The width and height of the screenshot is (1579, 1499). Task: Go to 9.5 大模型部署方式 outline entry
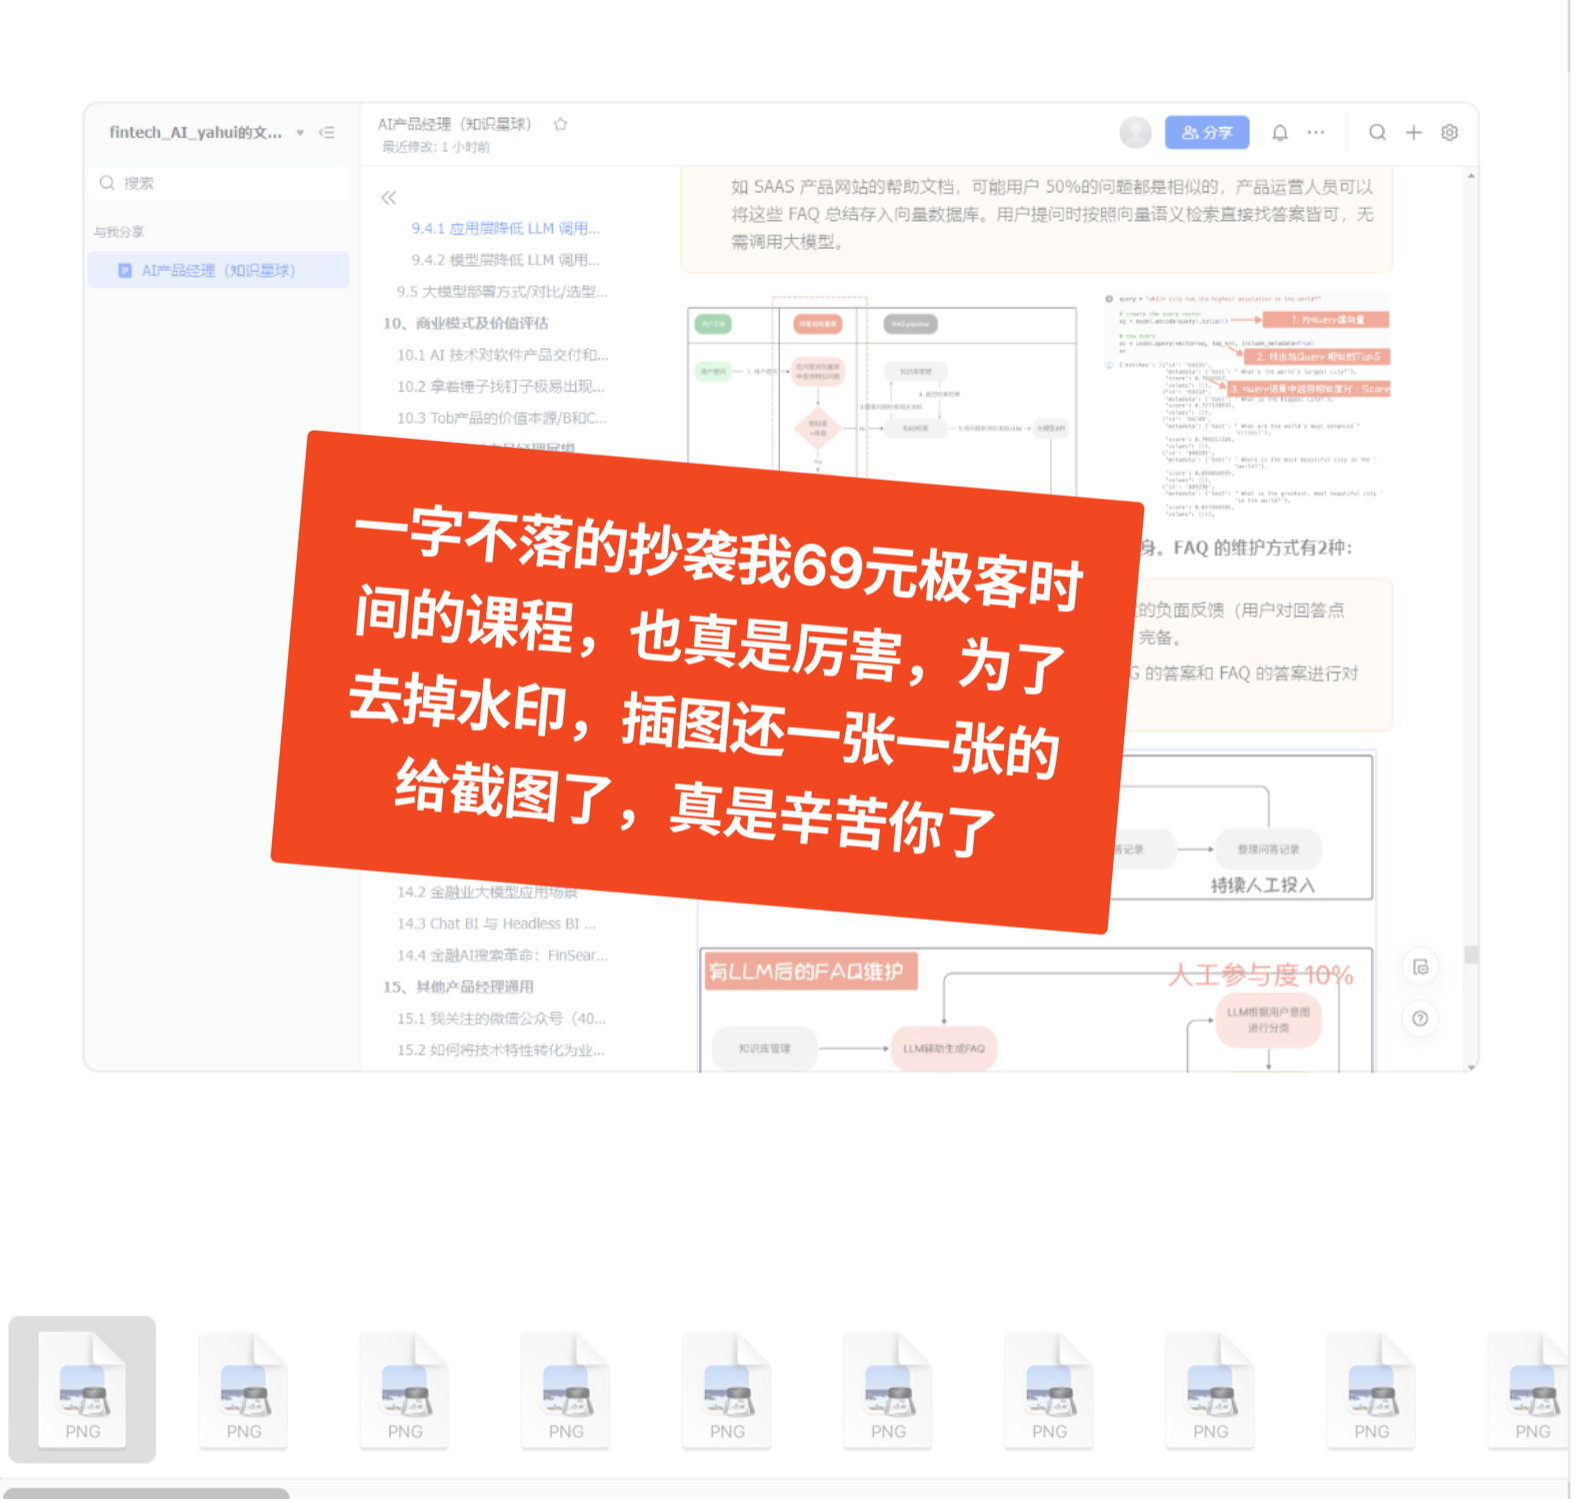[502, 292]
